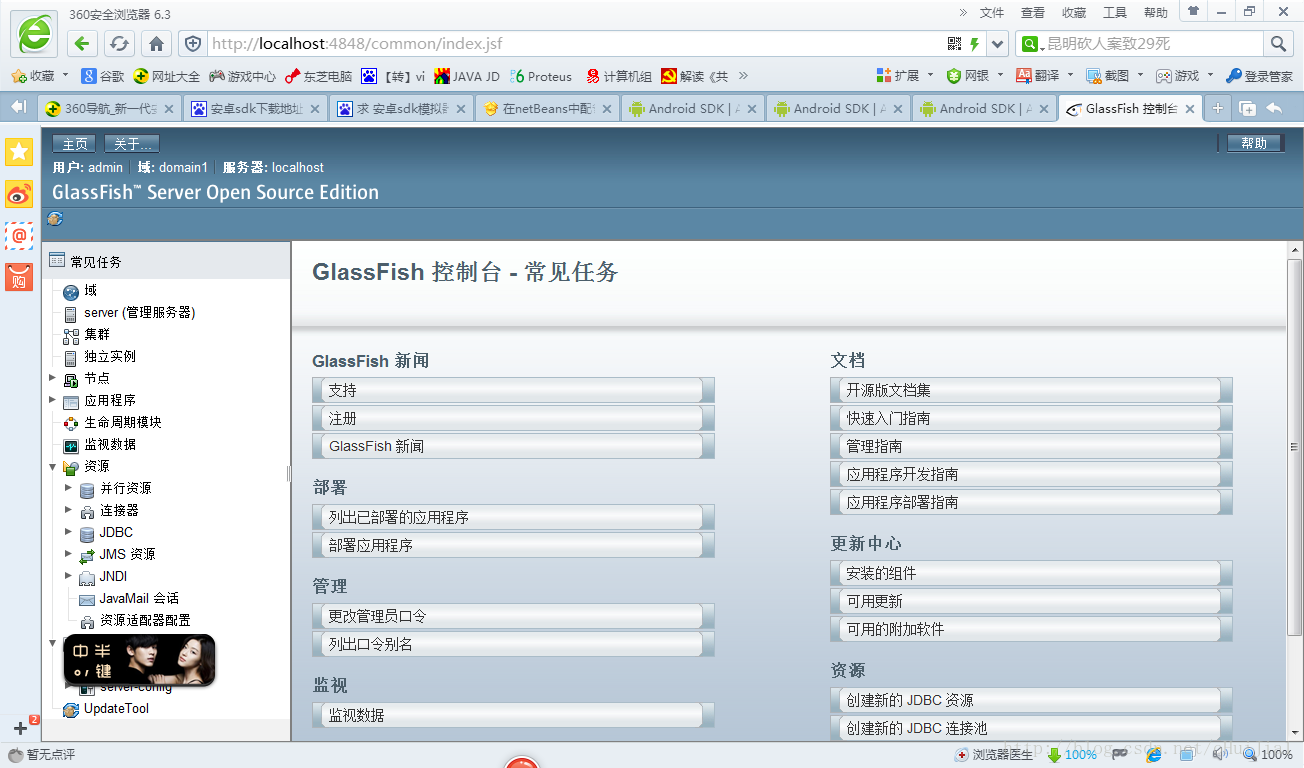Open the 文件 menu
Viewport: 1304px width, 768px height.
[992, 12]
